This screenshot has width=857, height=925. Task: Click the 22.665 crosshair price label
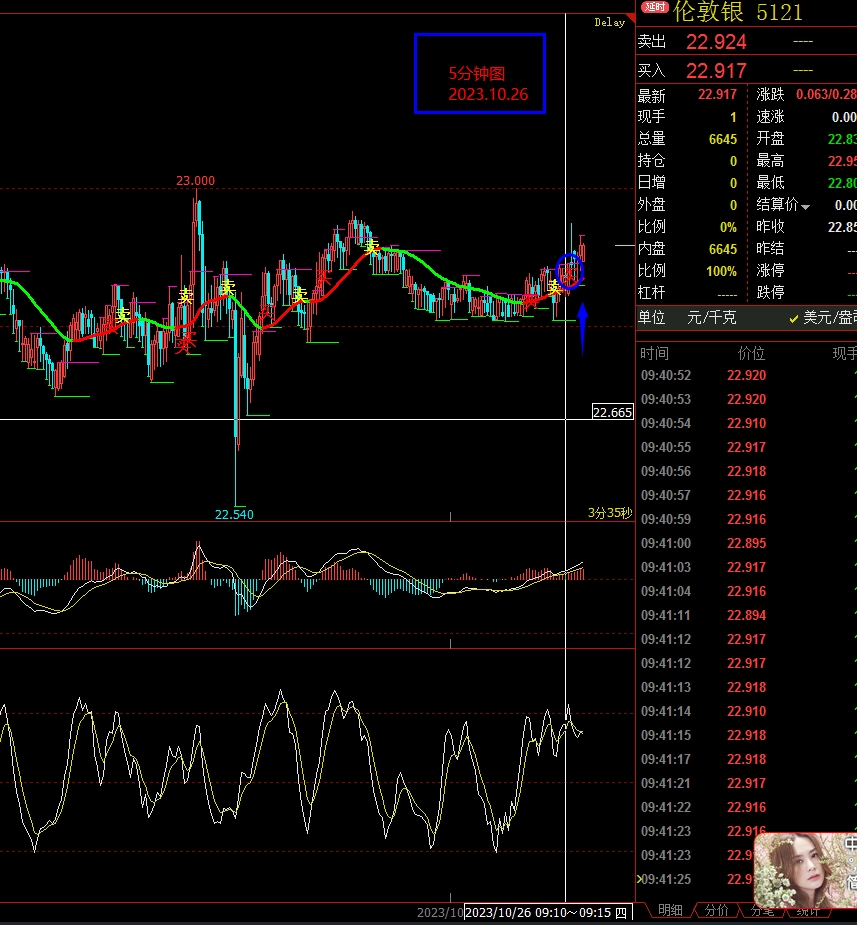pyautogui.click(x=612, y=412)
